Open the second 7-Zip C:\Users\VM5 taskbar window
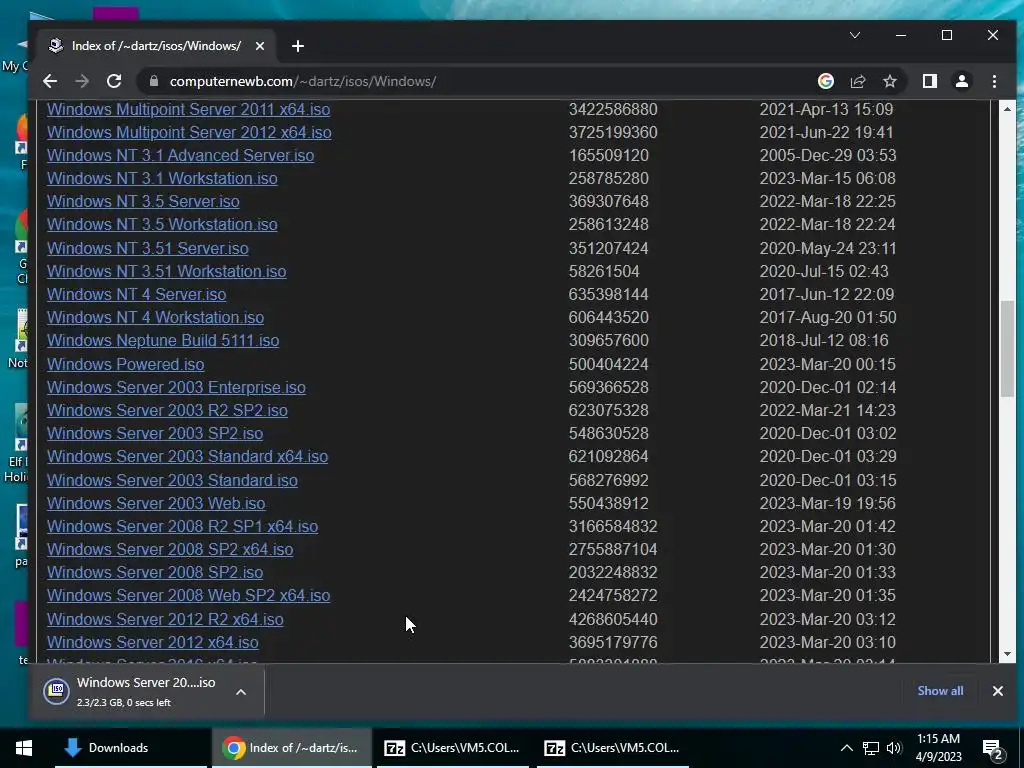 point(613,748)
